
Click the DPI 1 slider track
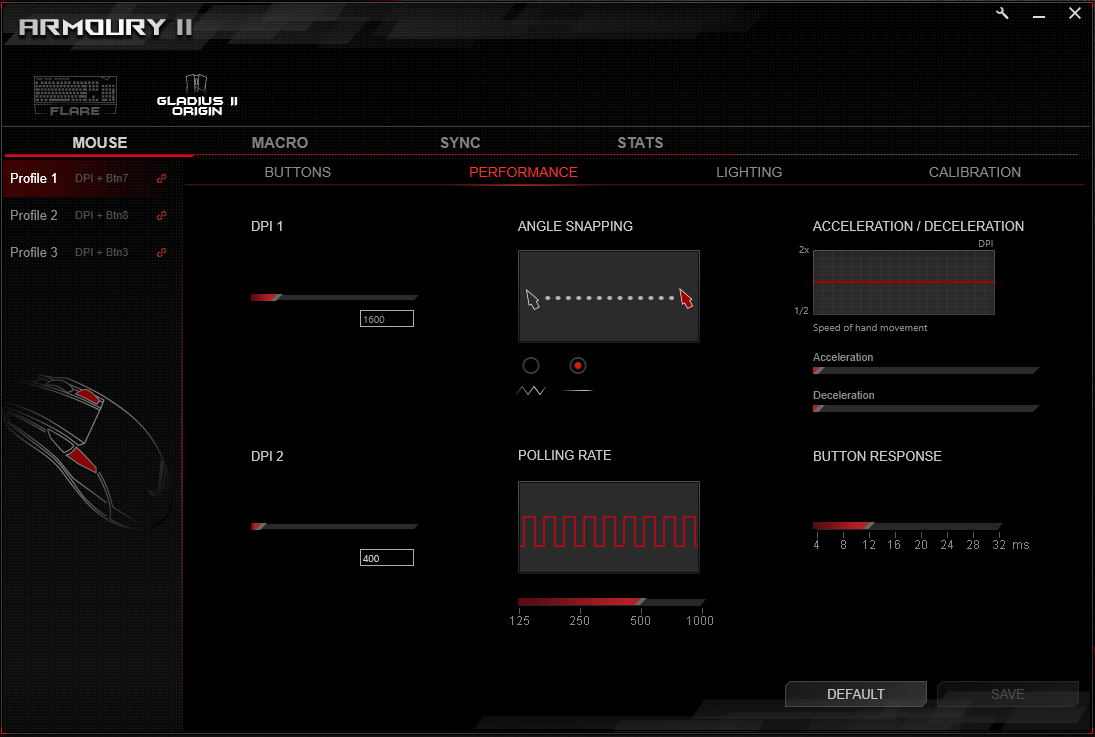335,298
